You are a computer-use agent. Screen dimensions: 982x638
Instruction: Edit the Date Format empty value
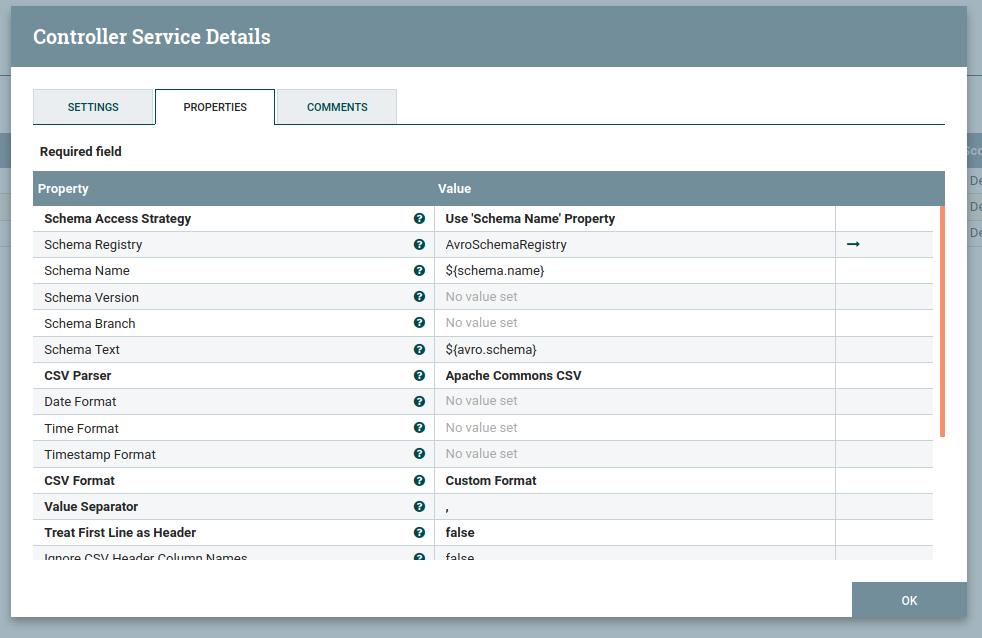(634, 401)
